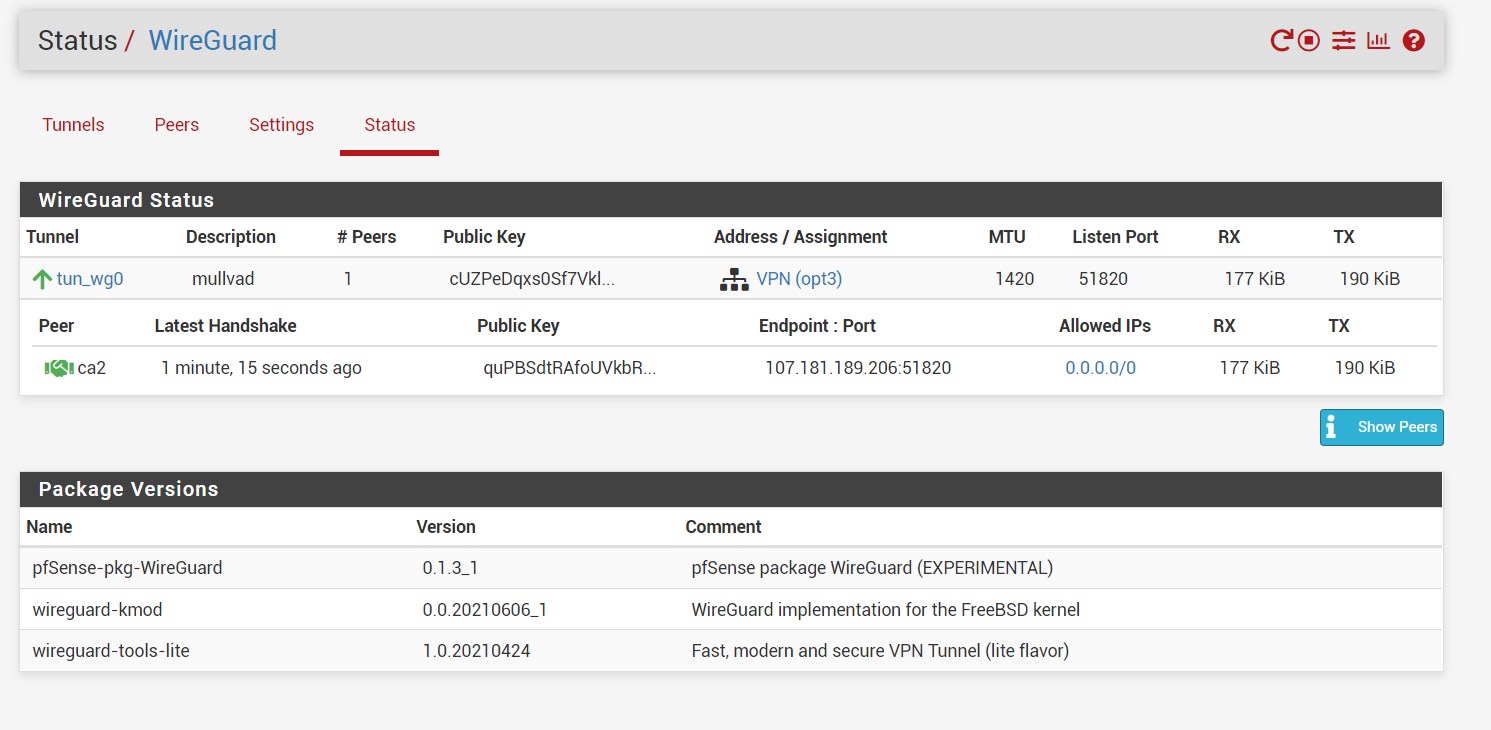Viewport: 1491px width, 730px height.
Task: Click the Status breadcrumb text
Action: pyautogui.click(x=77, y=41)
